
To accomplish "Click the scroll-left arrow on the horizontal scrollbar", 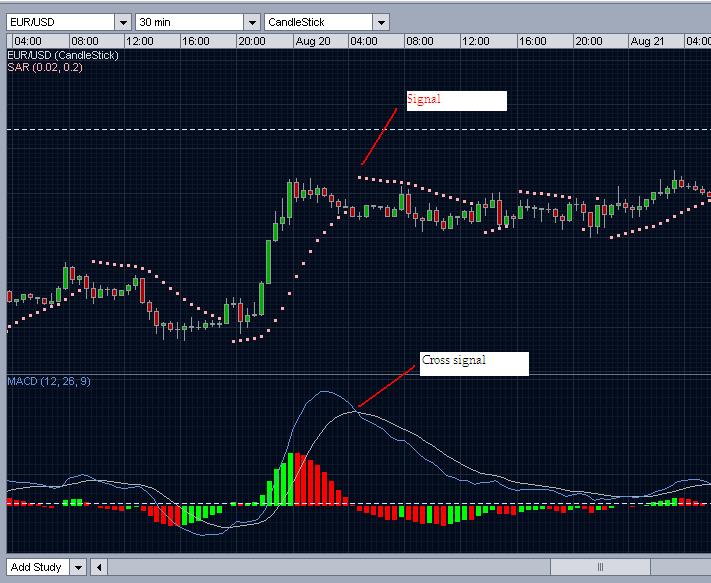I will pyautogui.click(x=99, y=567).
